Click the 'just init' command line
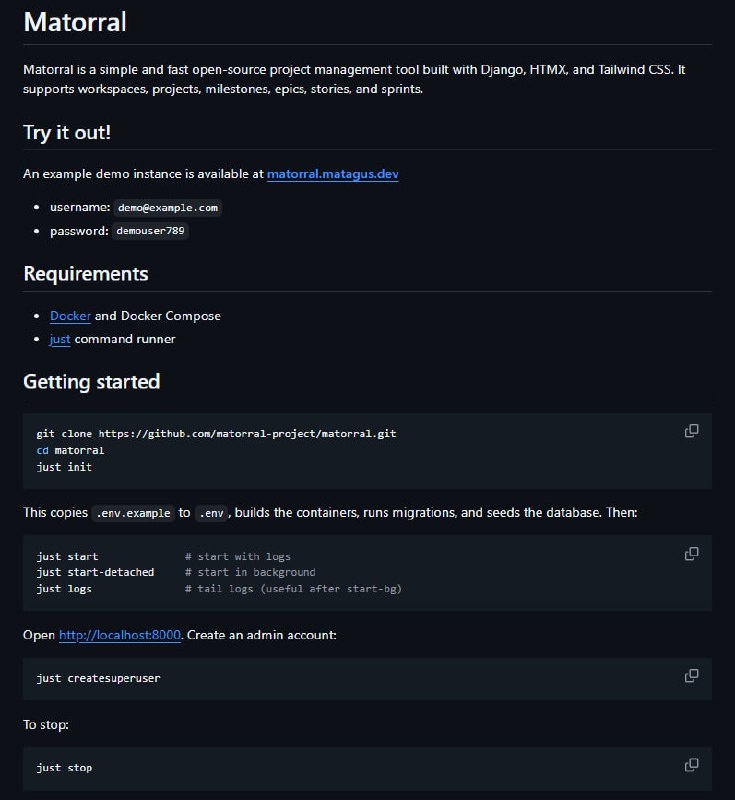Image resolution: width=735 pixels, height=800 pixels. point(64,467)
